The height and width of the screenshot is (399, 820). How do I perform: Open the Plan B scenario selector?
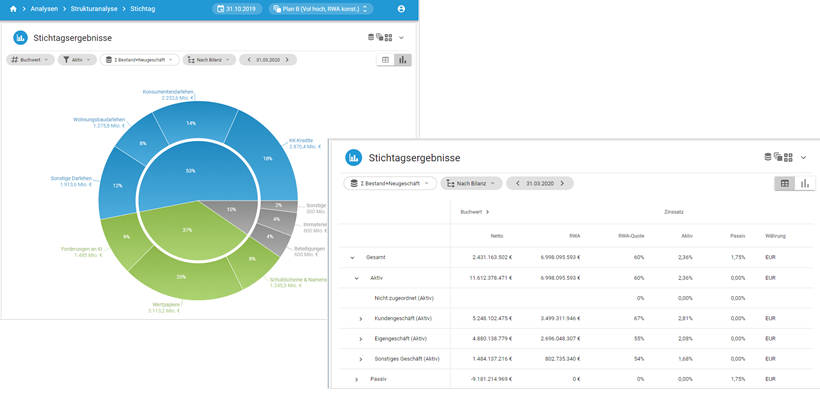321,9
